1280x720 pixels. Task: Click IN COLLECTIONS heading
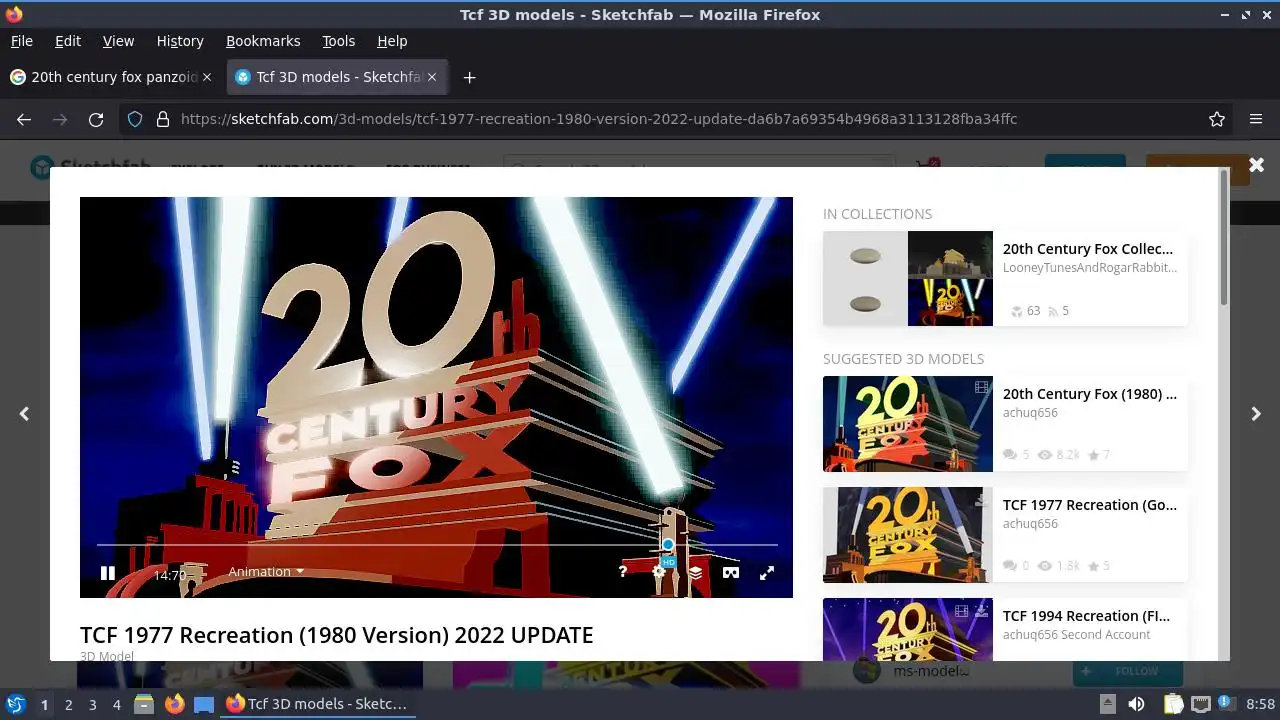click(x=877, y=214)
